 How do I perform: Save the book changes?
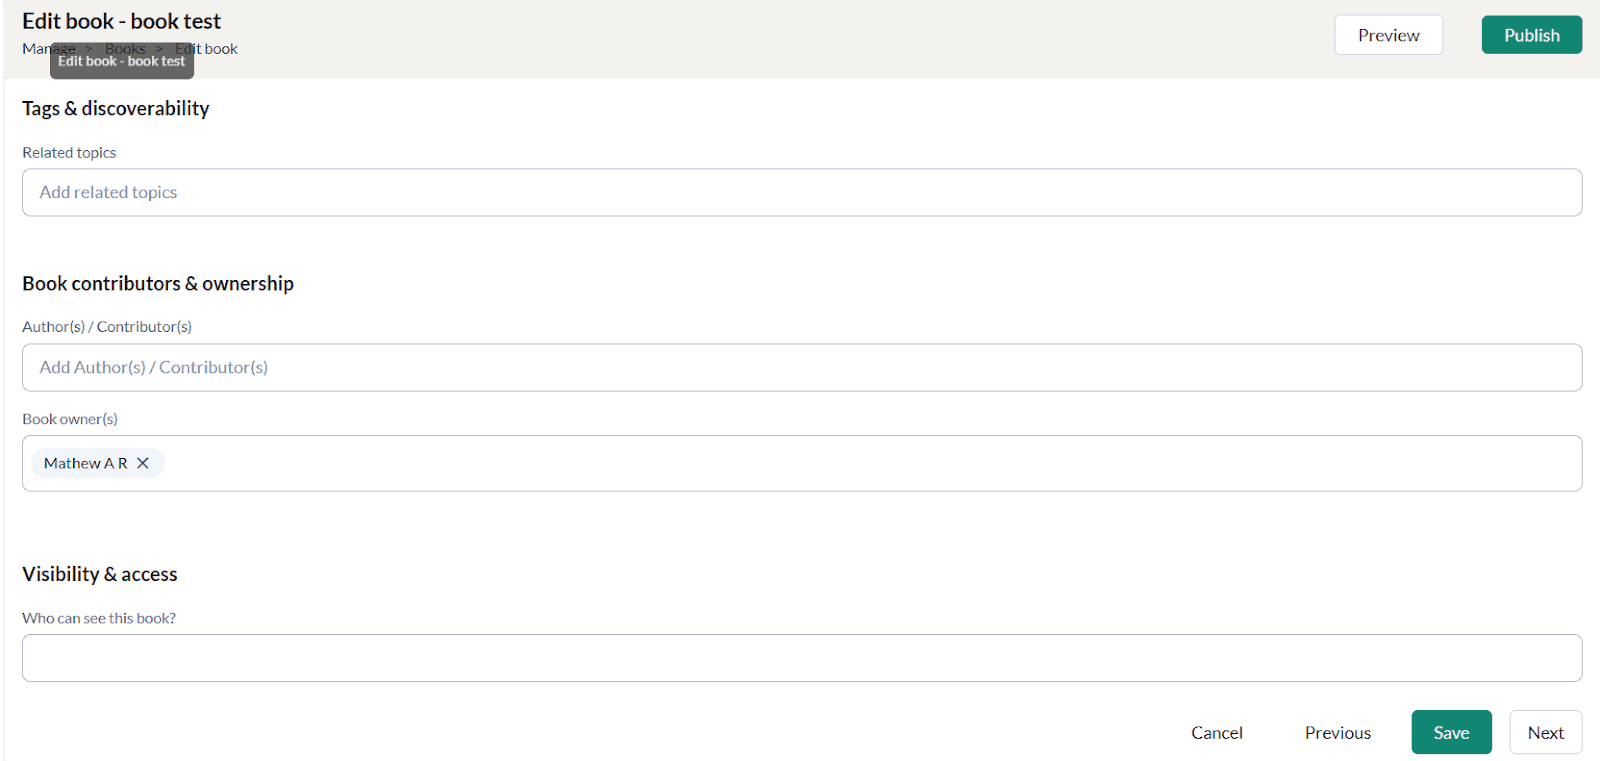tap(1451, 732)
